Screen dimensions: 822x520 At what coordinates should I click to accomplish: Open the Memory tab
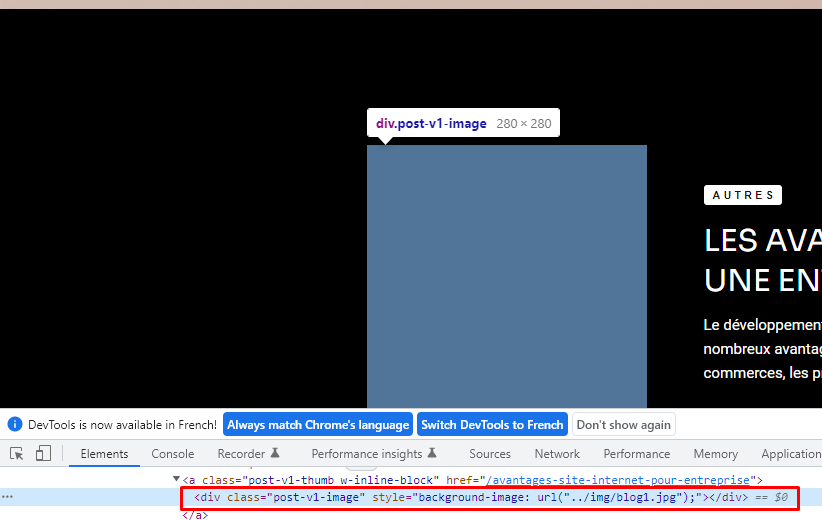coord(716,454)
